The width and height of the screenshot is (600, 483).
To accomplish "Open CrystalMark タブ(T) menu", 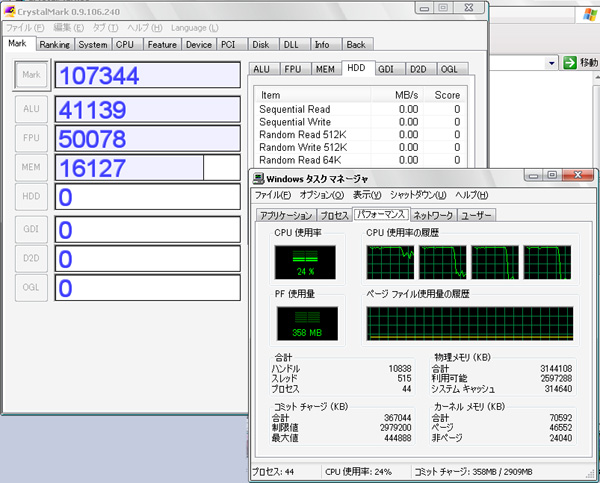I will point(106,28).
